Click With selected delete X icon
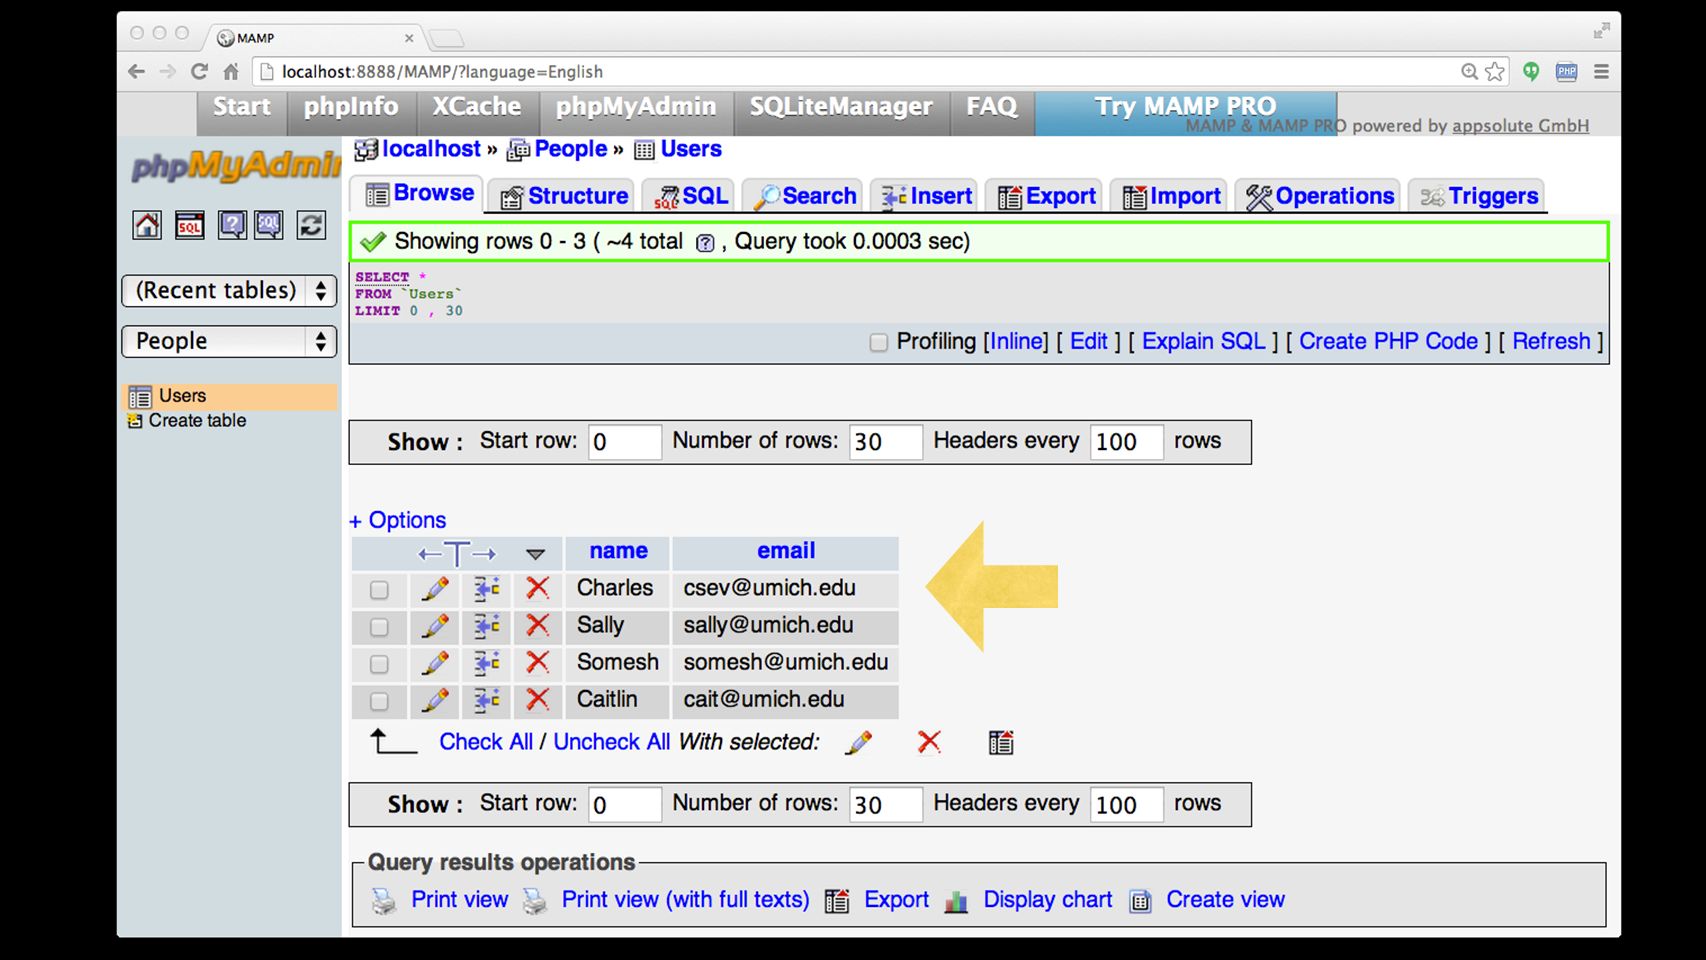The height and width of the screenshot is (960, 1706). [x=929, y=742]
